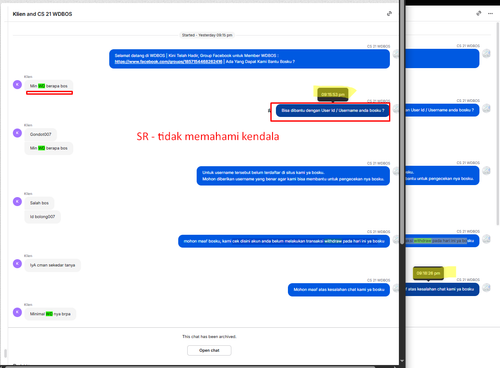Image resolution: width=500 pixels, height=368 pixels.
Task: Click Klien avatar beside 'IyA cman sekedar tanya'
Action: click(x=17, y=264)
